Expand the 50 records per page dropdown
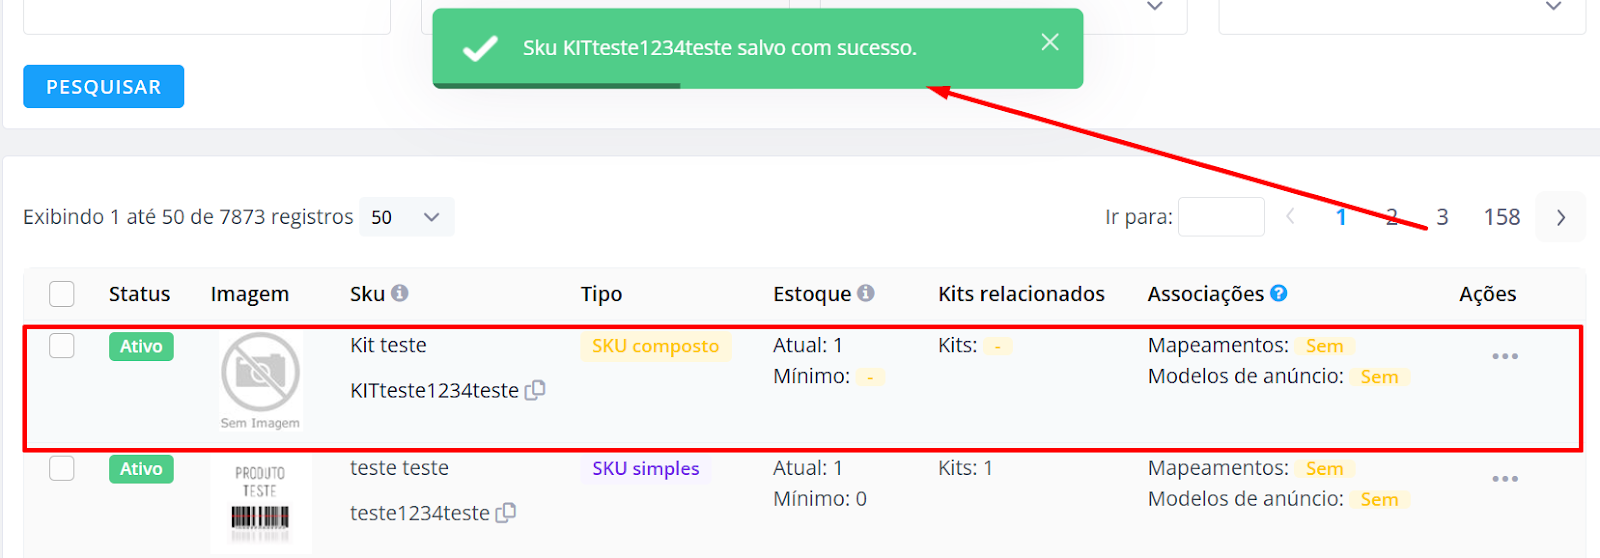This screenshot has height=558, width=1600. [x=406, y=217]
